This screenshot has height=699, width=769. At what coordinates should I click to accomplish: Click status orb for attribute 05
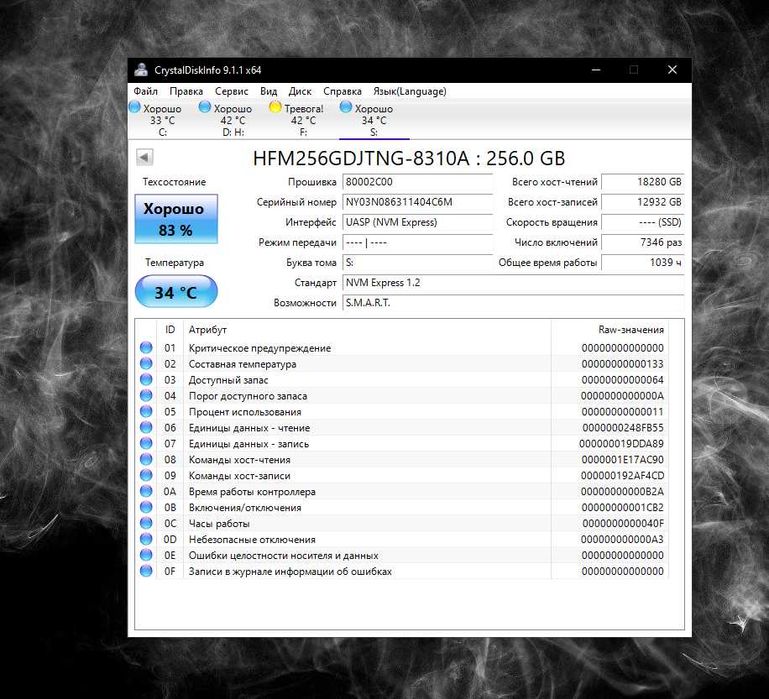pyautogui.click(x=146, y=412)
